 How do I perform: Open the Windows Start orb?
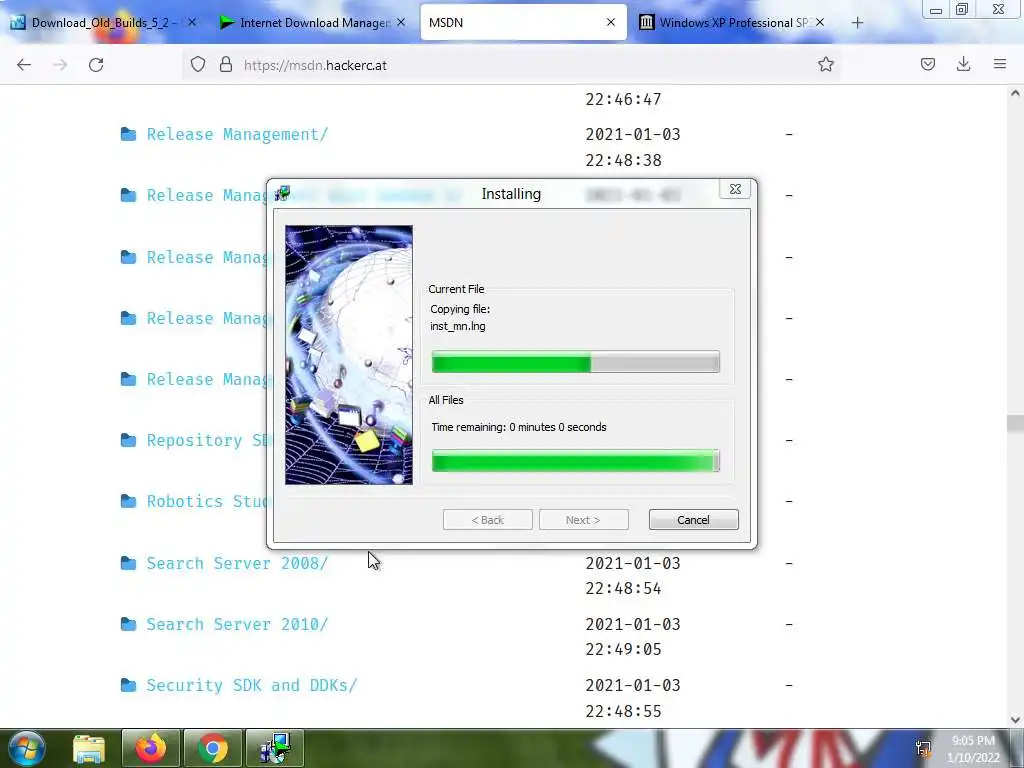point(27,748)
